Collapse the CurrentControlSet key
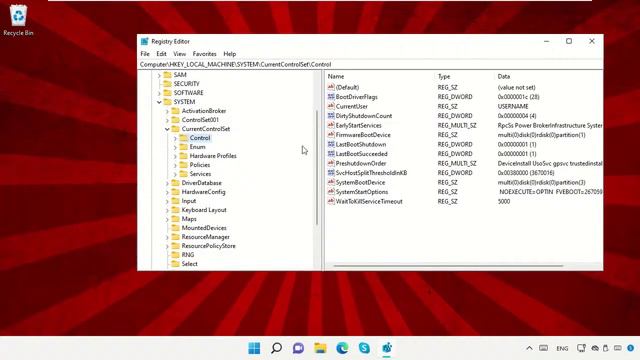Screen dimensions: 640x360 point(167,129)
